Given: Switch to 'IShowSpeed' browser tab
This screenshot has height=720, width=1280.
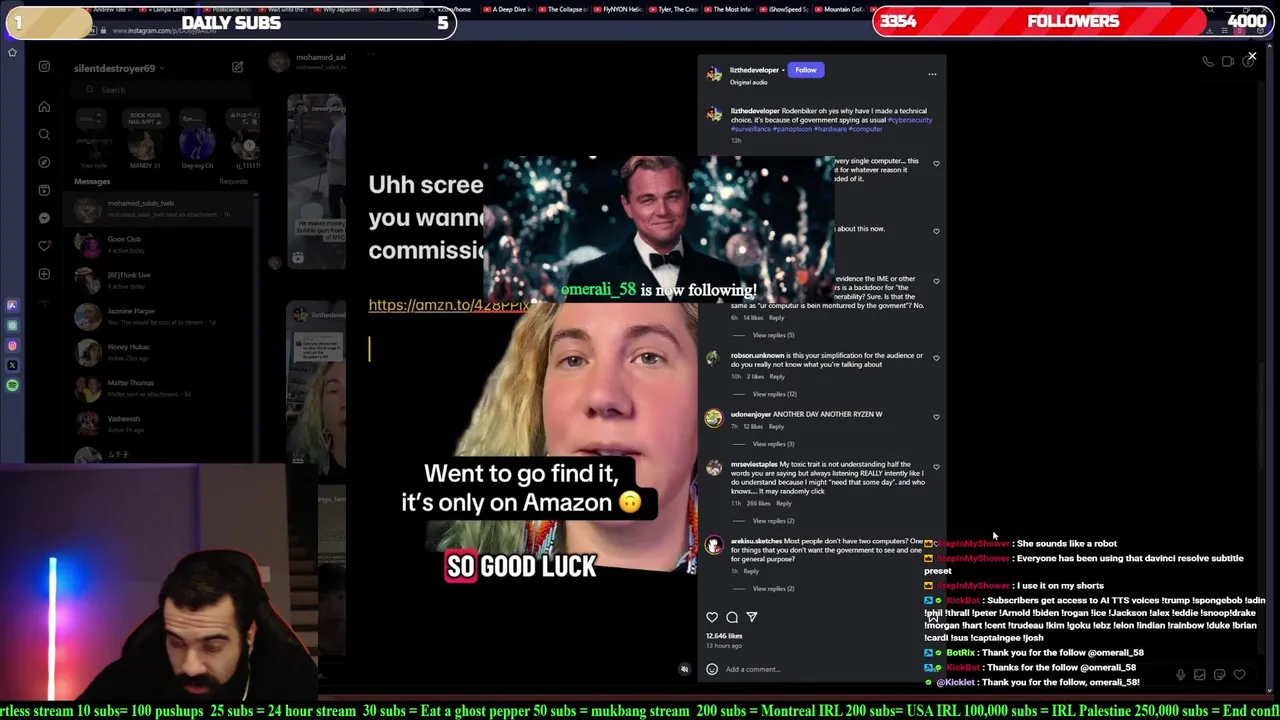Looking at the screenshot, I should (x=787, y=9).
